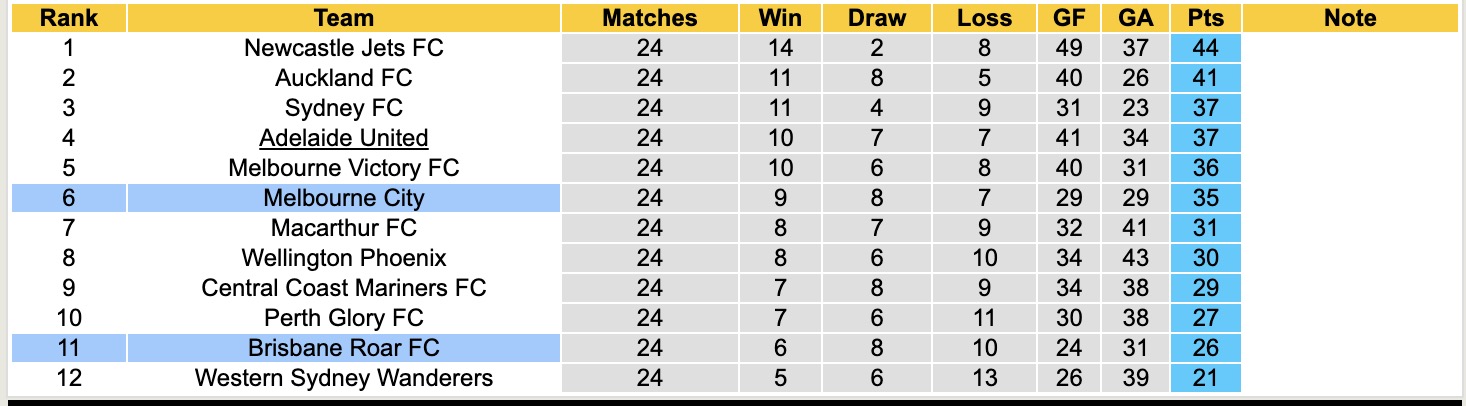1466x406 pixels.
Task: Open the Wellington Phoenix team entry
Action: click(343, 258)
